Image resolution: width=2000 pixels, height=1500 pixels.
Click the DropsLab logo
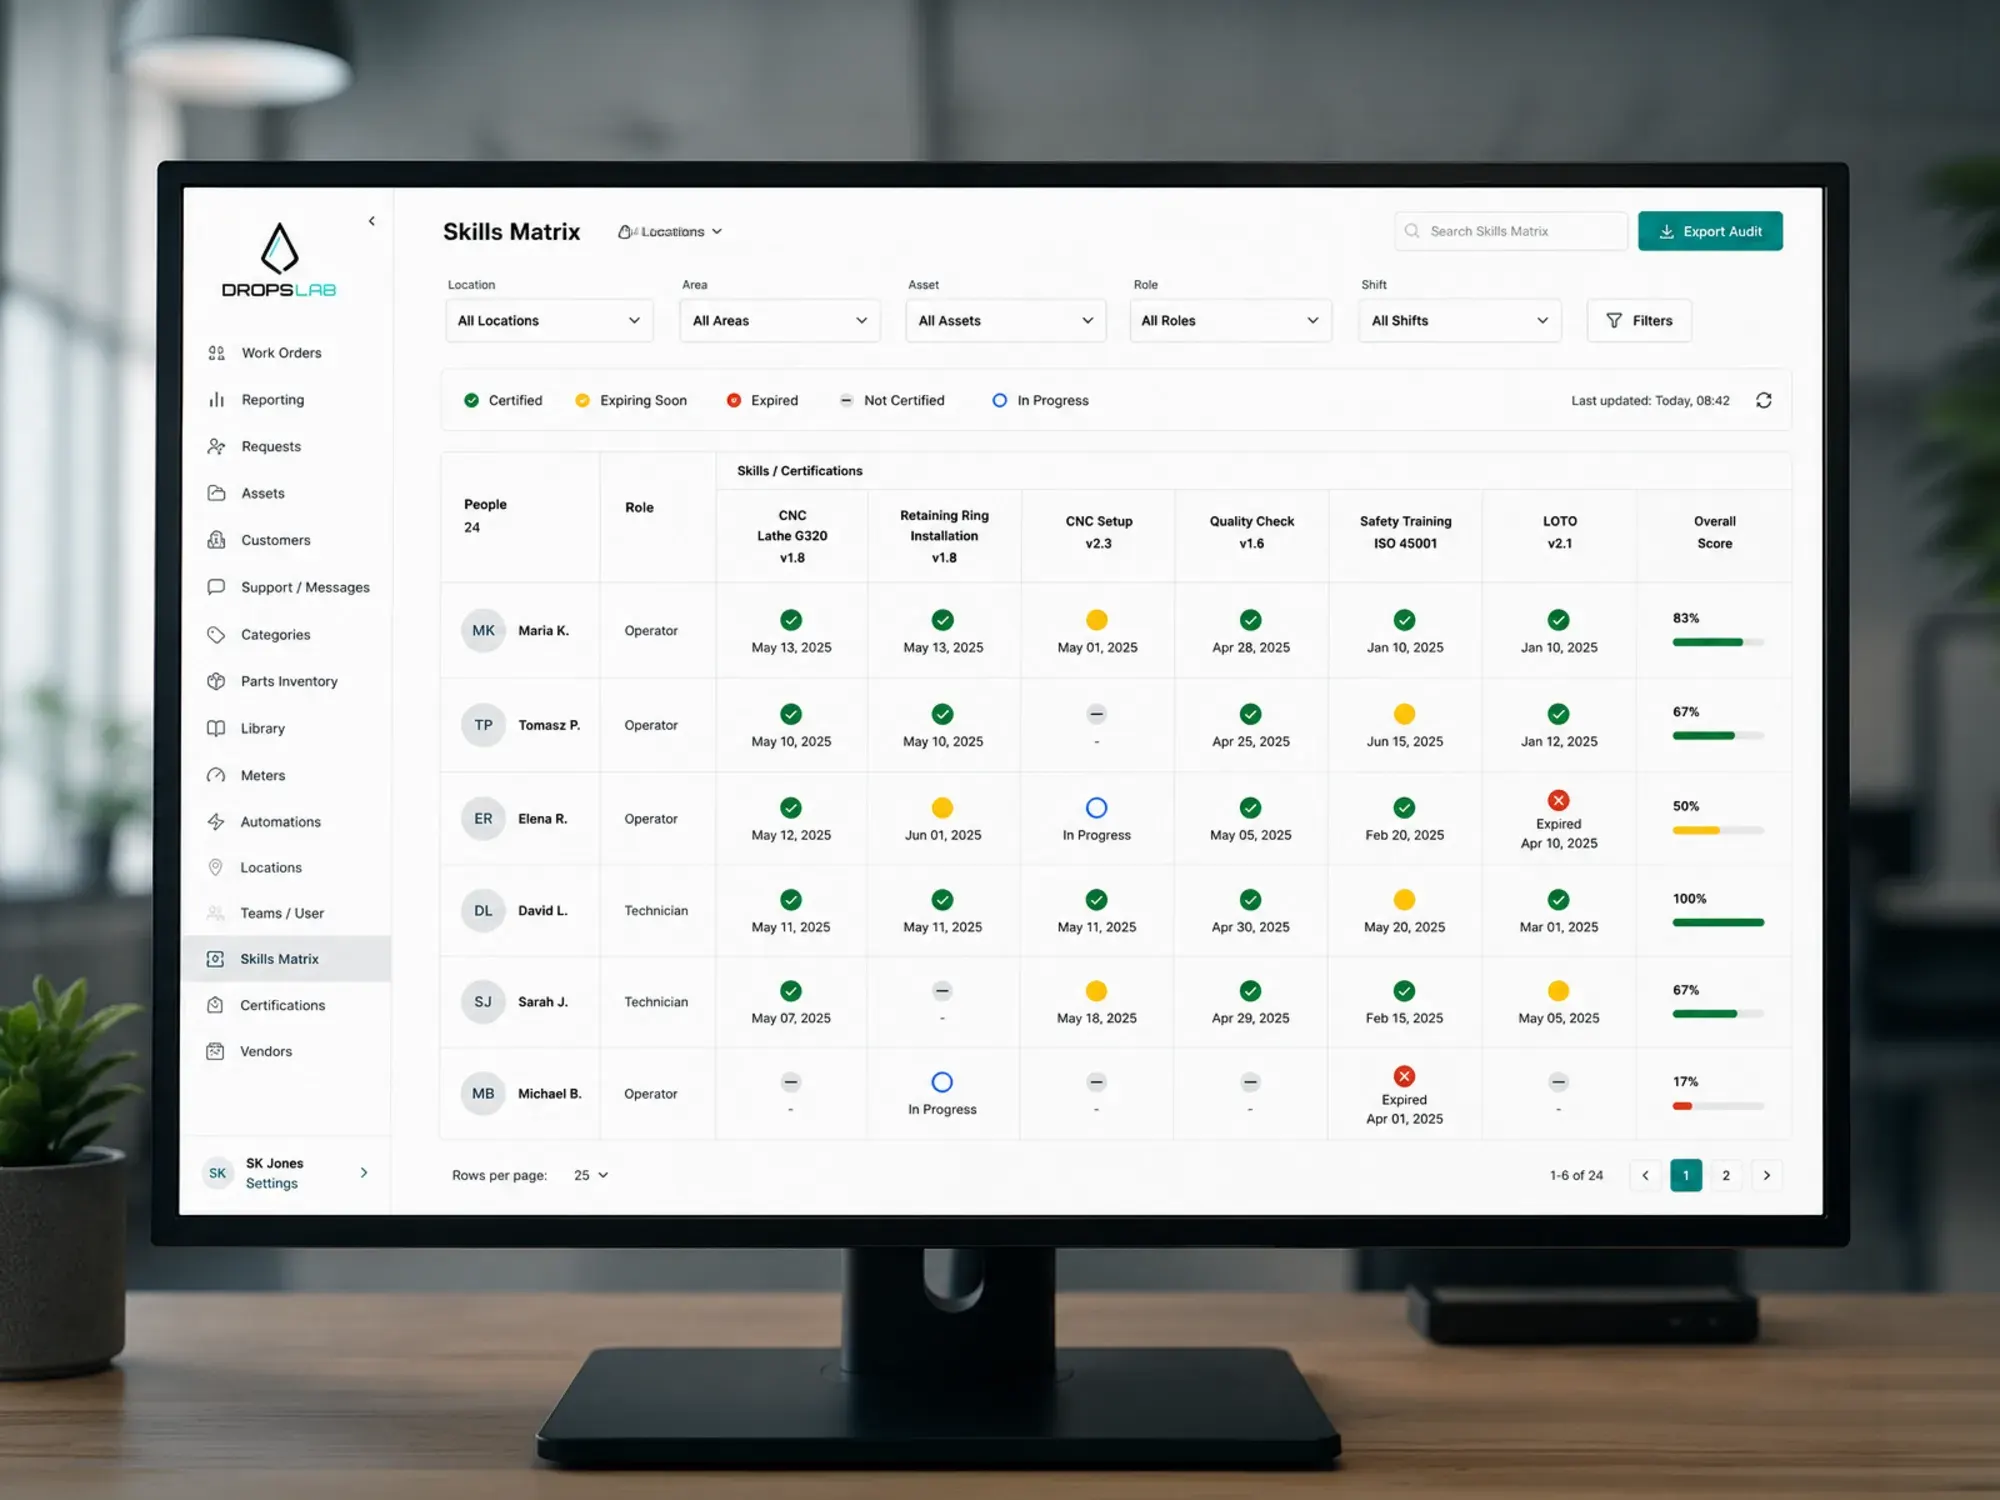[x=279, y=260]
